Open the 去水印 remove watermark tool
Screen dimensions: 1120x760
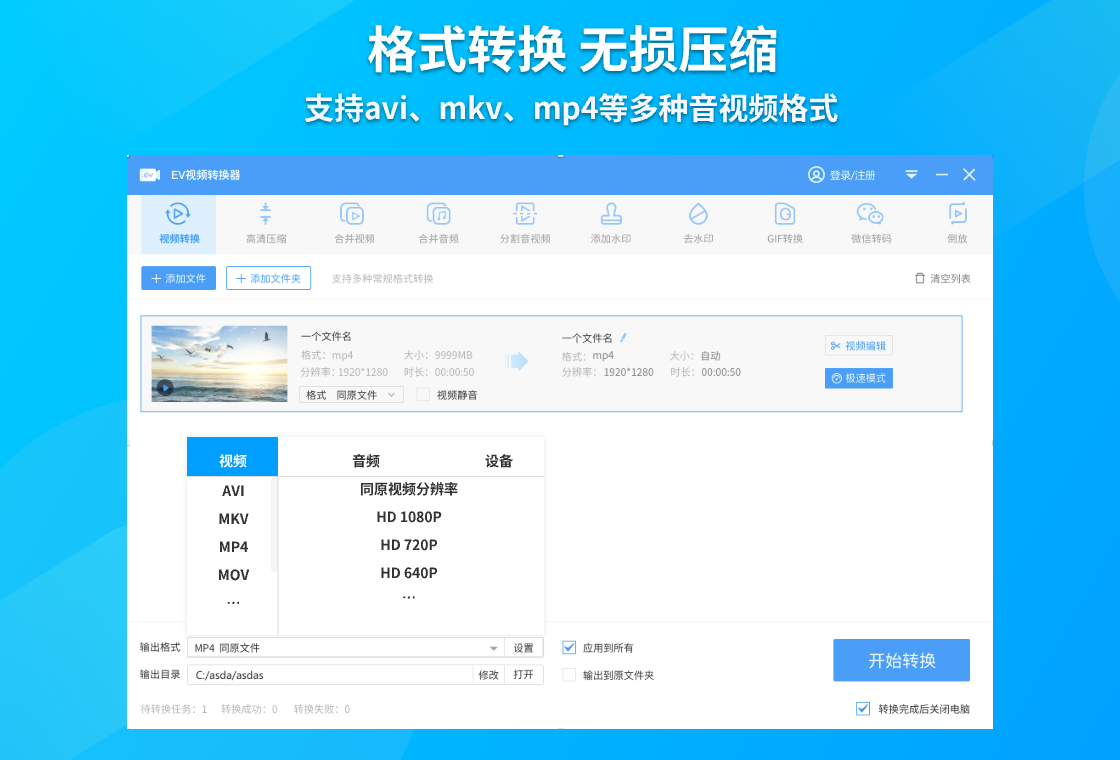[x=698, y=224]
